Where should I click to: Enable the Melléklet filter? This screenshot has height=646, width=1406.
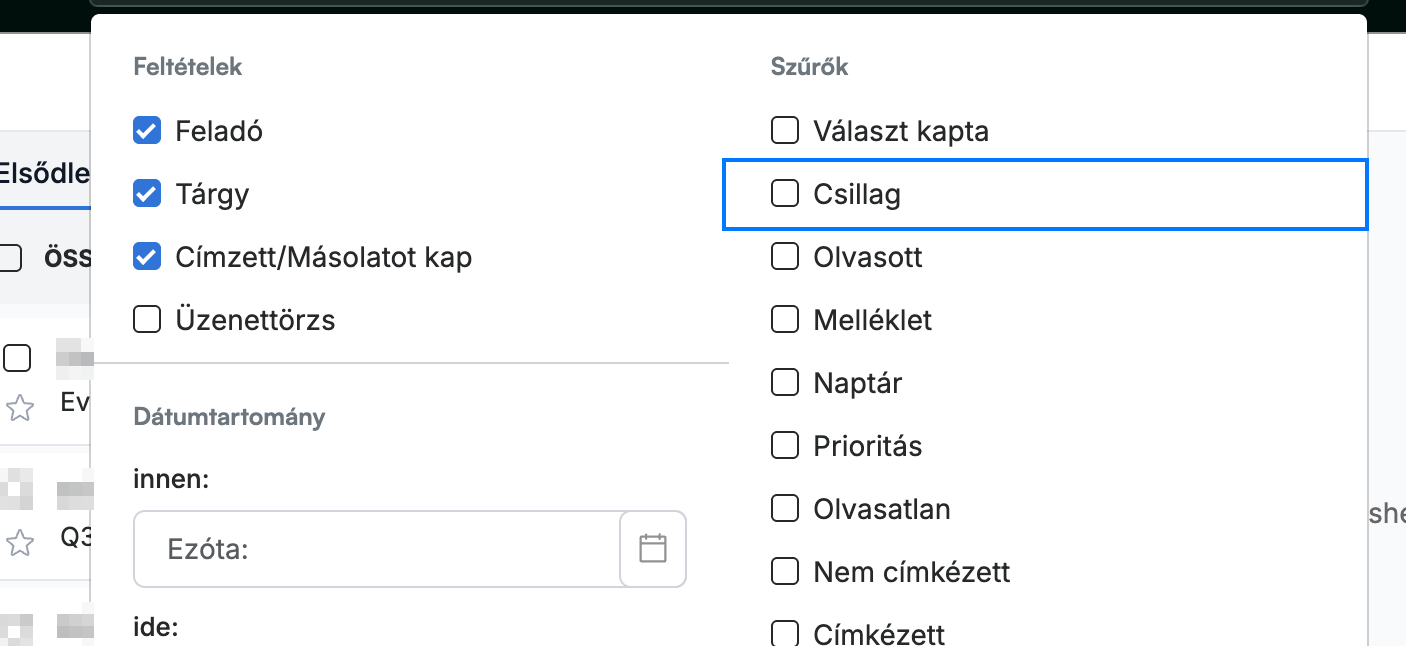pyautogui.click(x=785, y=320)
